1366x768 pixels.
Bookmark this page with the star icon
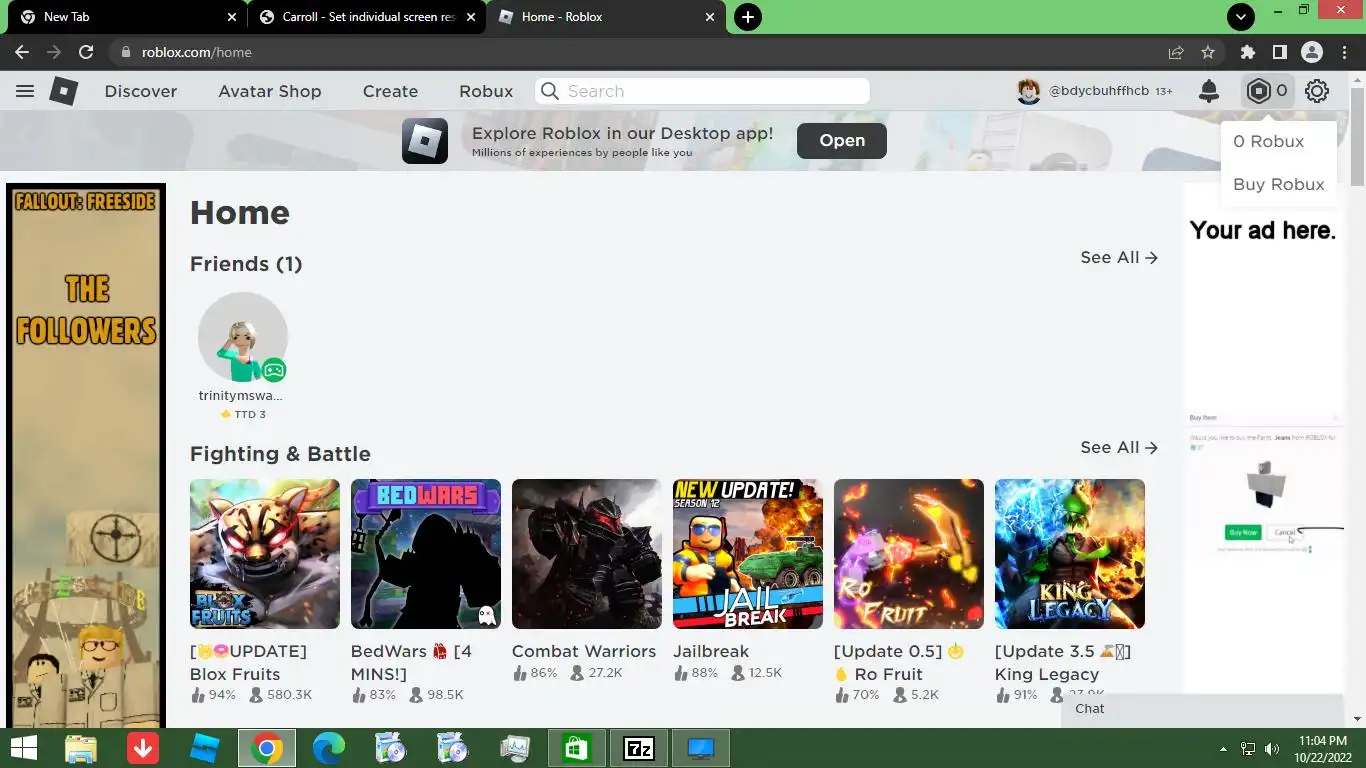1208,52
